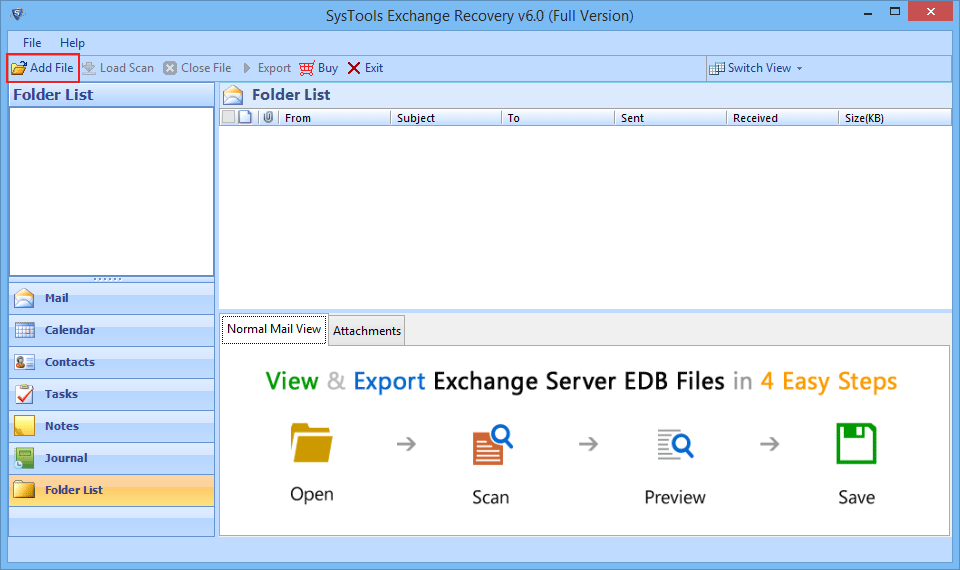Sort by the From column
960x570 pixels.
[x=334, y=118]
